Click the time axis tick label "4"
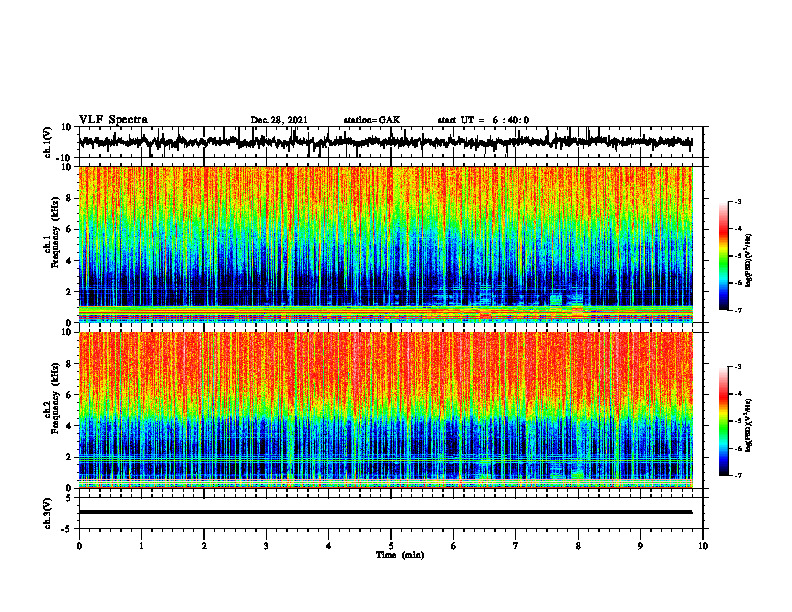792x612 pixels. (x=329, y=546)
